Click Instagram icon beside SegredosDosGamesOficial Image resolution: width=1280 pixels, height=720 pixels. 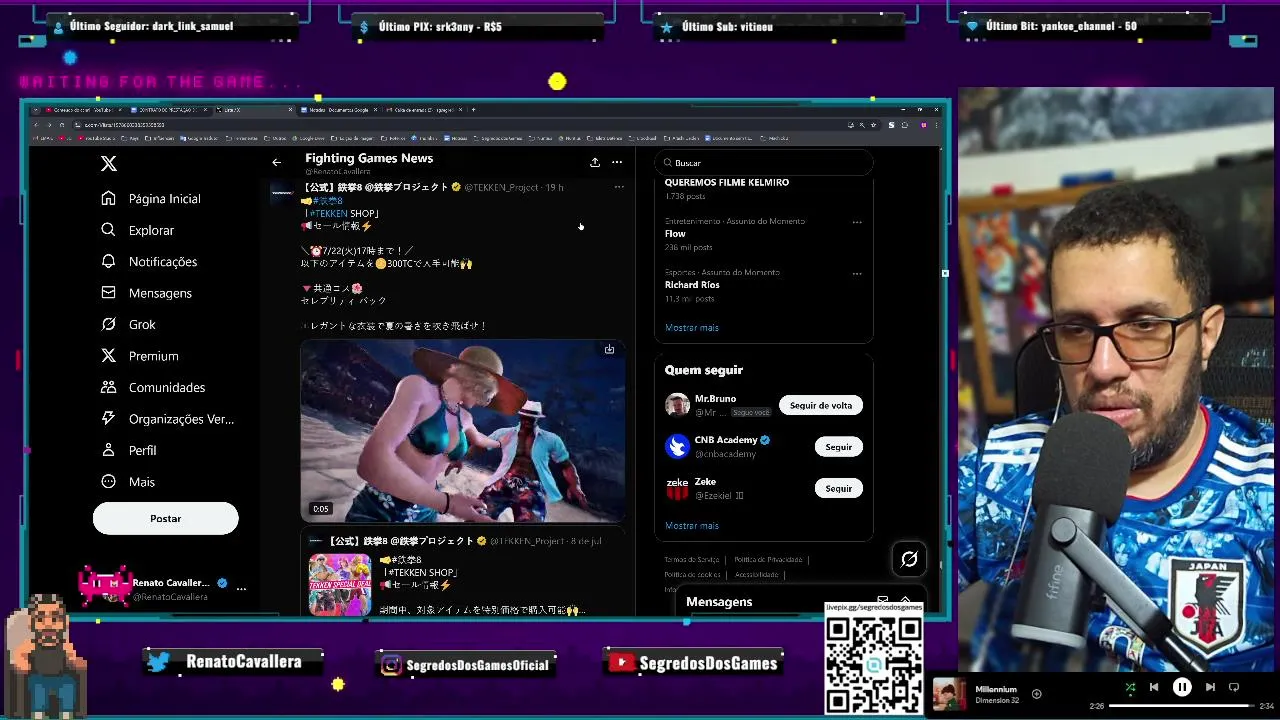click(392, 665)
